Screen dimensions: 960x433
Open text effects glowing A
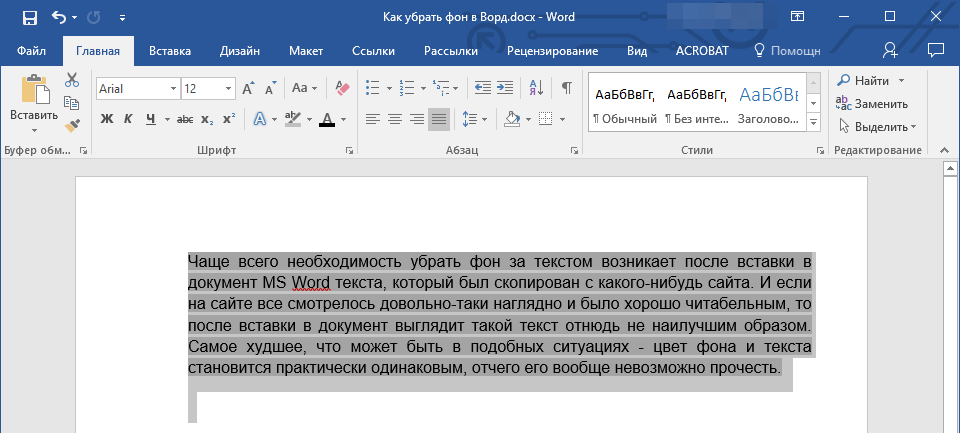pyautogui.click(x=260, y=119)
